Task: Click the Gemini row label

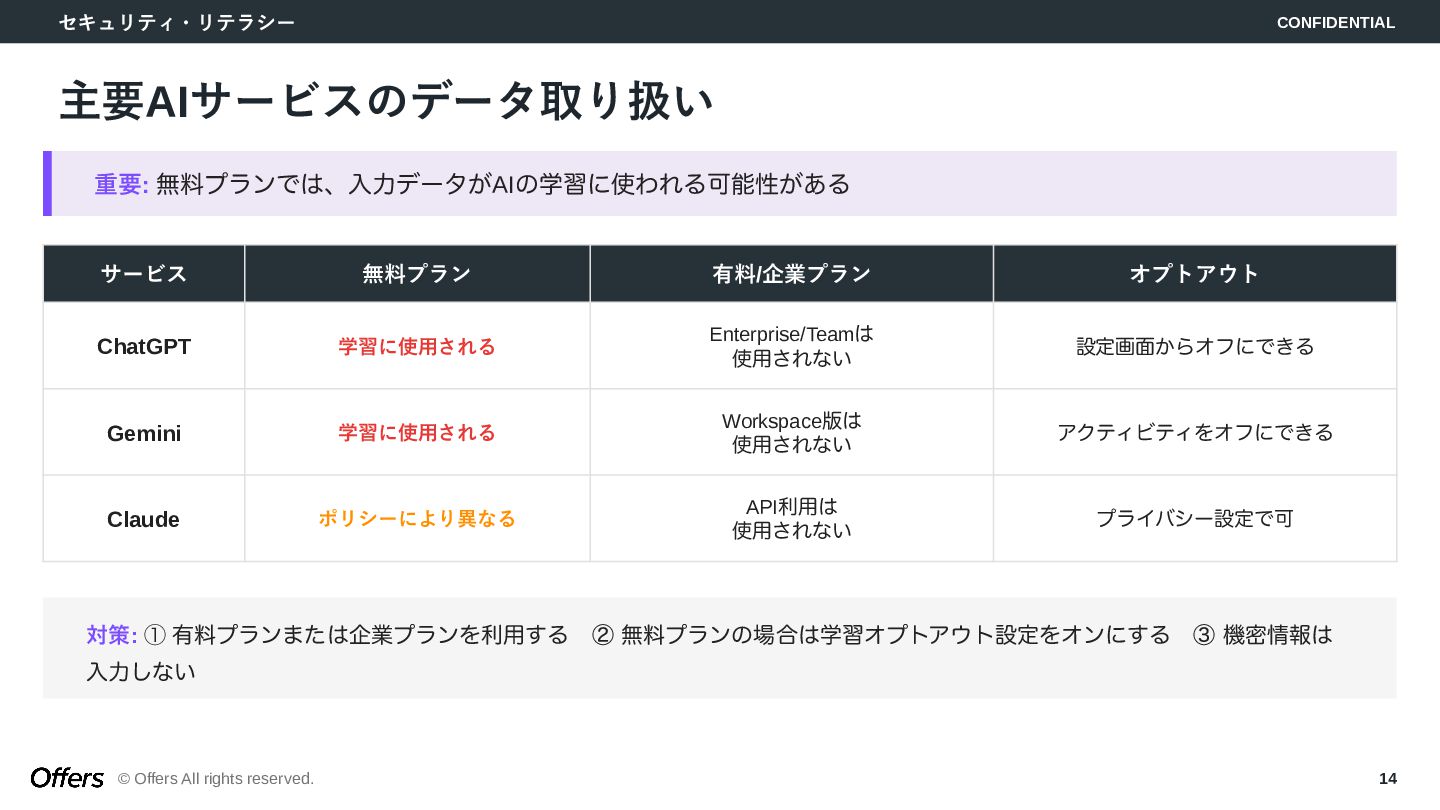Action: pyautogui.click(x=144, y=433)
